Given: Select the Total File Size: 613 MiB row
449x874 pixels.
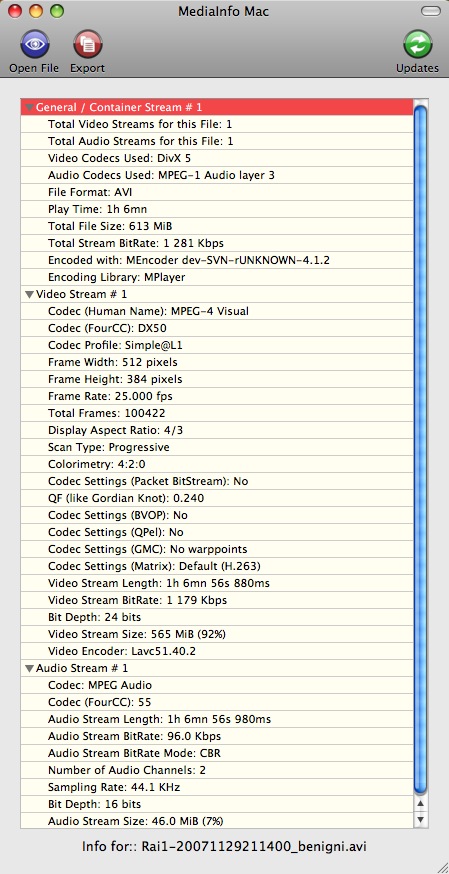Looking at the screenshot, I should pos(217,226).
